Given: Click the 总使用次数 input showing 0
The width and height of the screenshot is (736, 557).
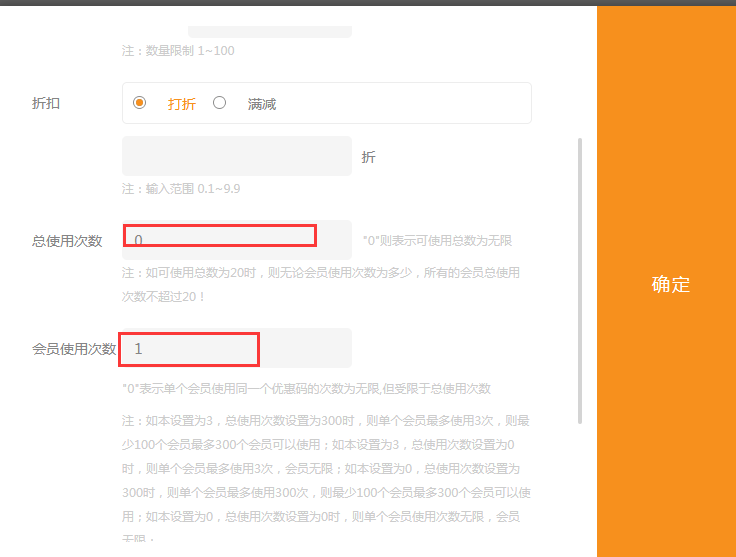Looking at the screenshot, I should point(237,240).
